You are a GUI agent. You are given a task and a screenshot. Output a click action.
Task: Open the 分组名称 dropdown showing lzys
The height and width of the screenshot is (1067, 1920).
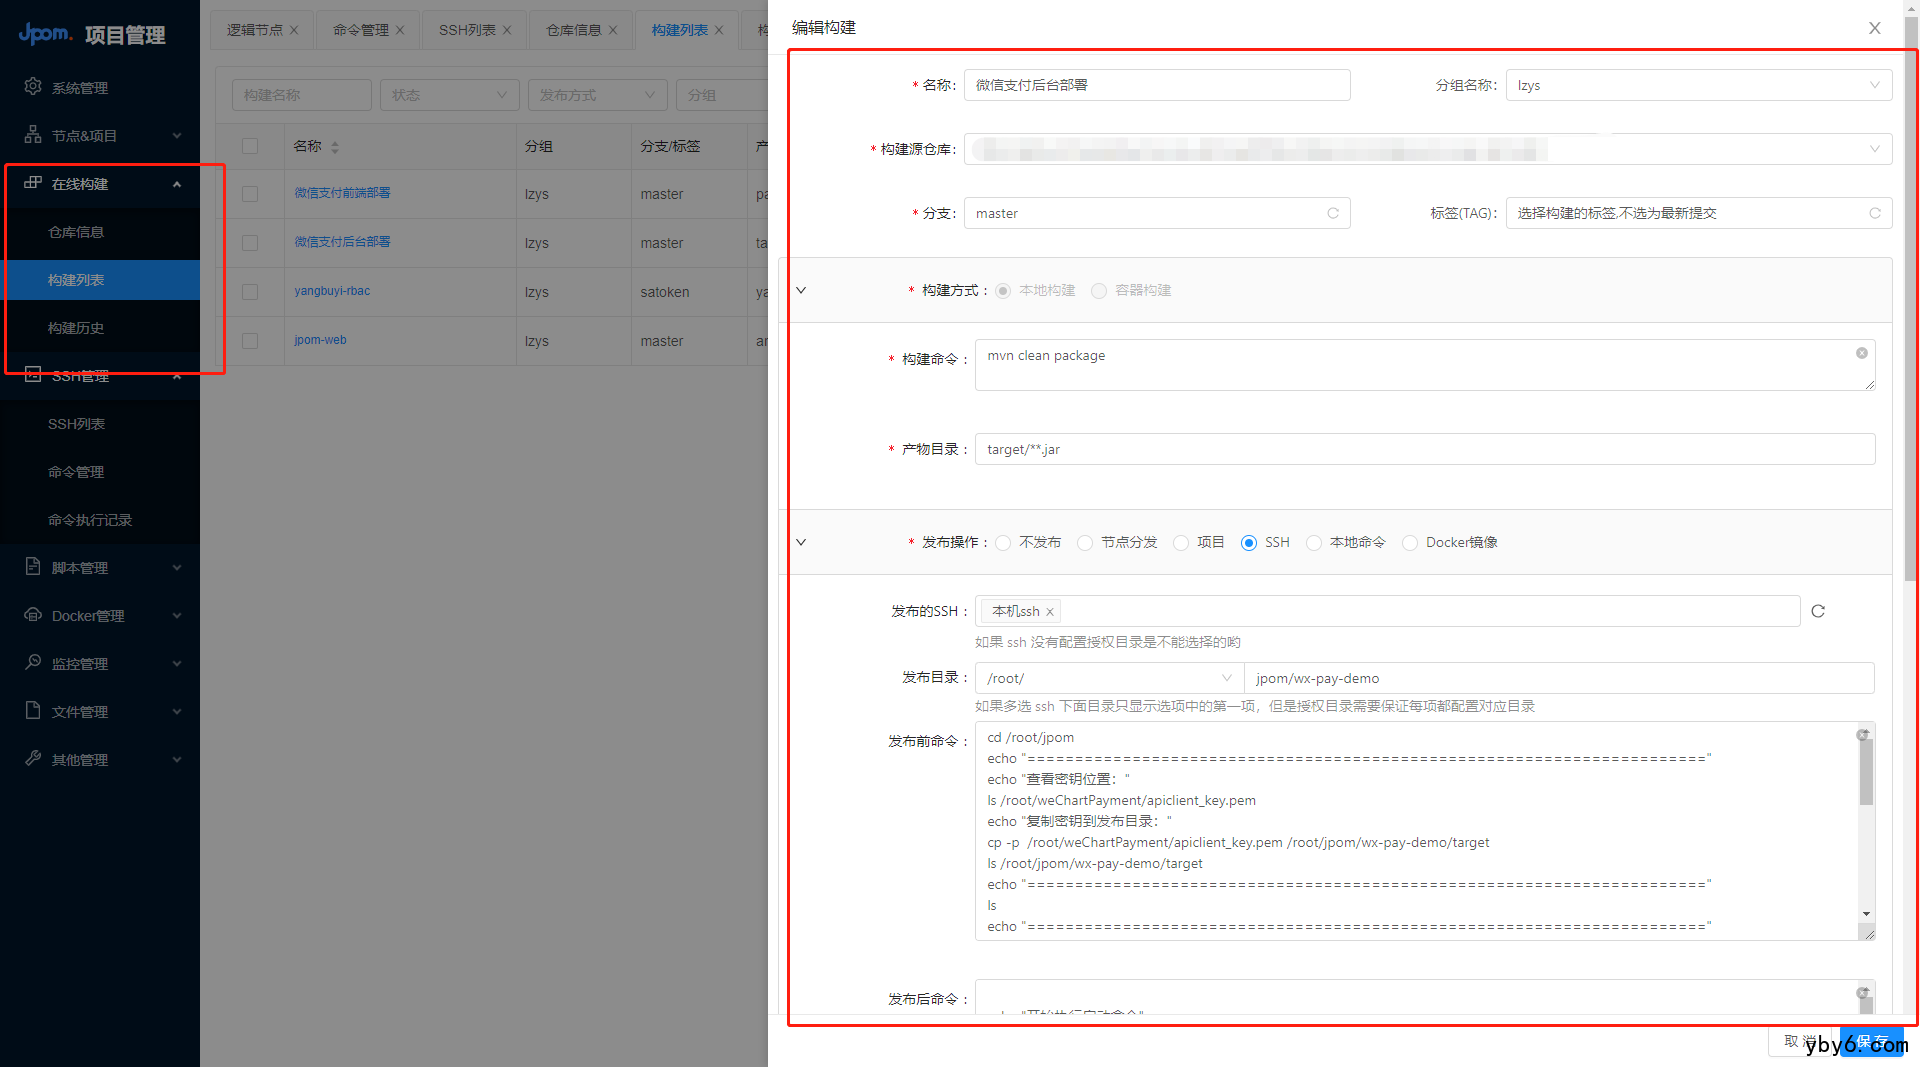coord(1698,85)
